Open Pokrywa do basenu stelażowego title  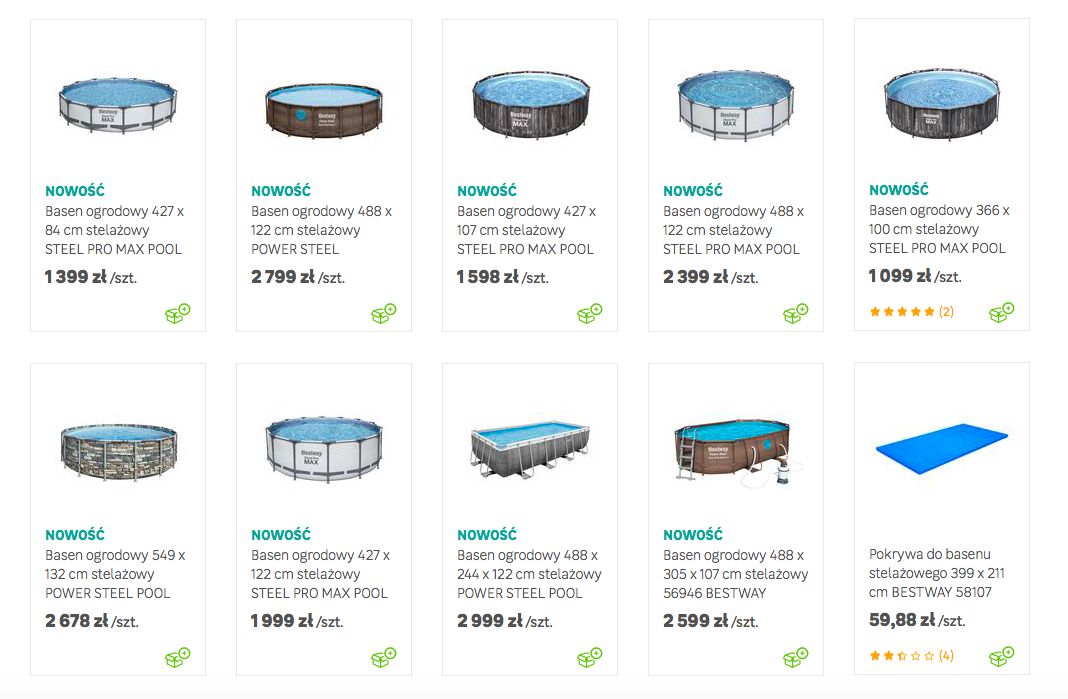pos(937,574)
